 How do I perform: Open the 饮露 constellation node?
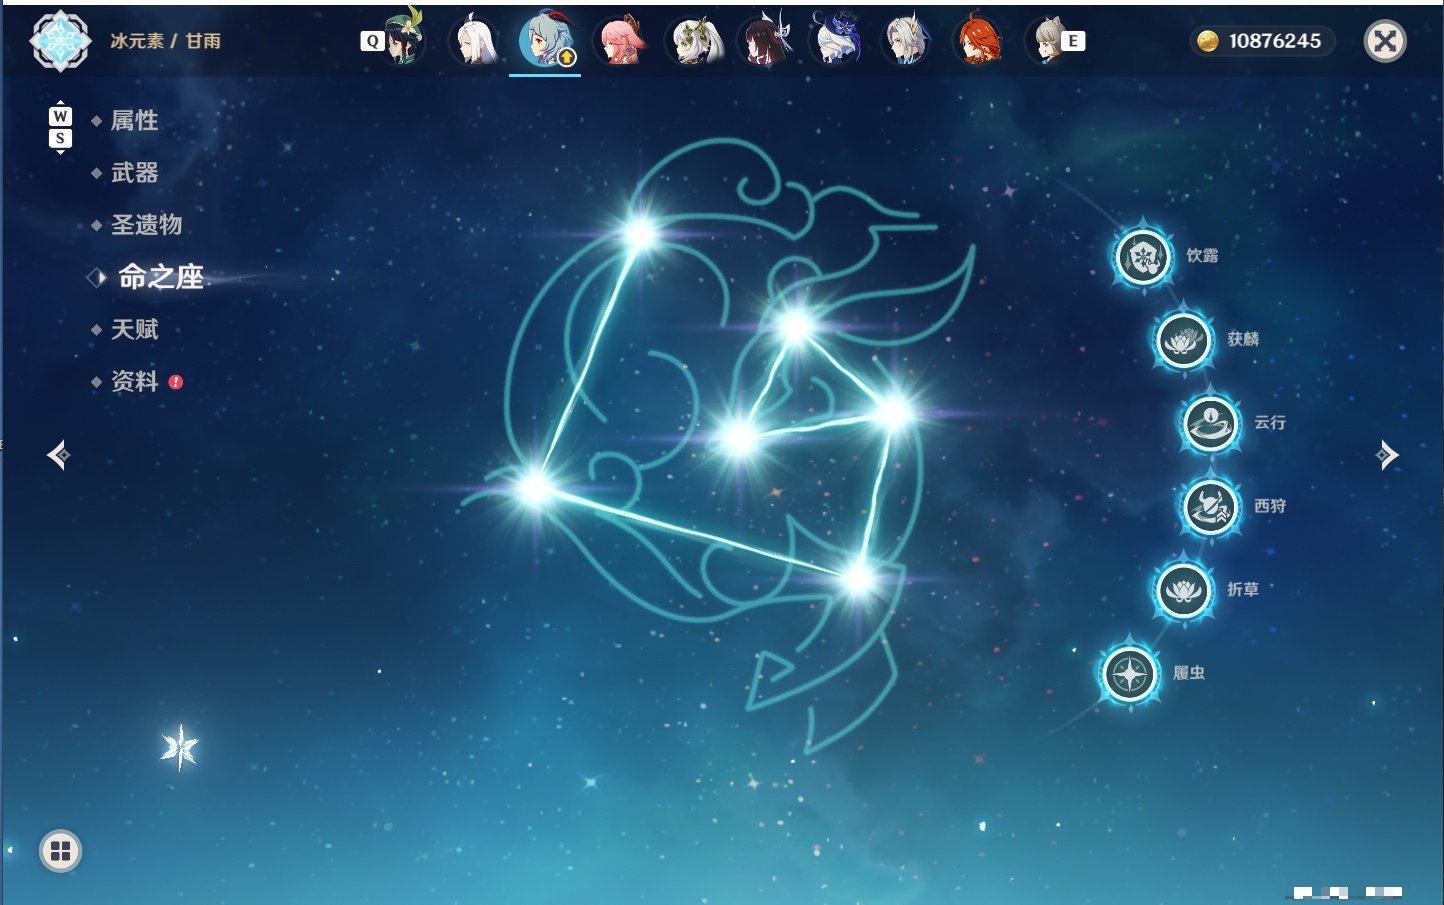pyautogui.click(x=1143, y=257)
